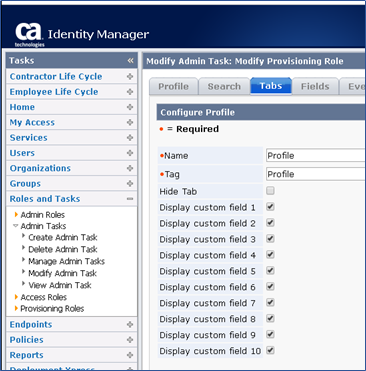Image resolution: width=366 pixels, height=371 pixels.
Task: Click the Name input field
Action: coord(316,156)
